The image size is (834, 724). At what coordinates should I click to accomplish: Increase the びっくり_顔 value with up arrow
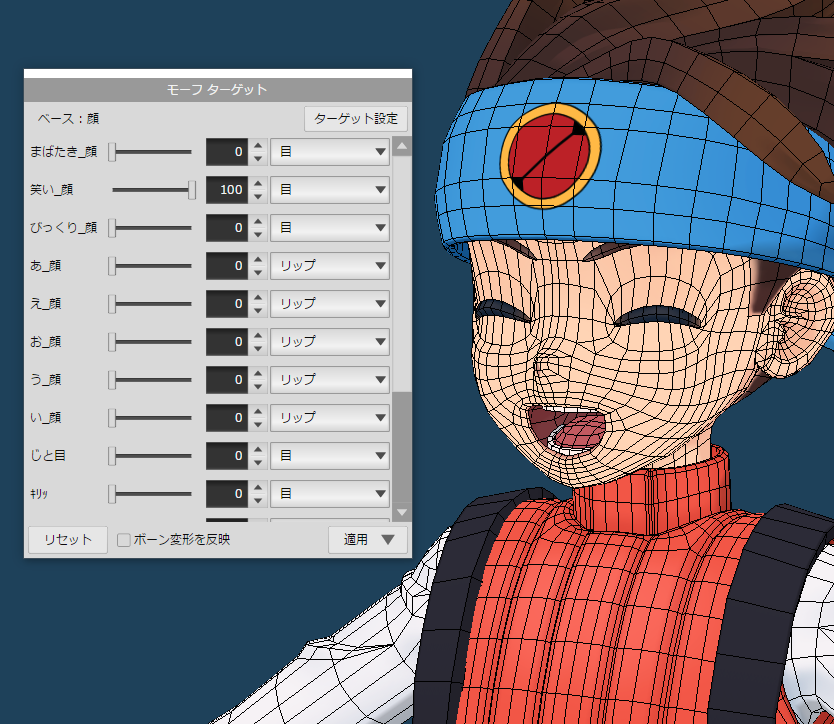pos(258,221)
